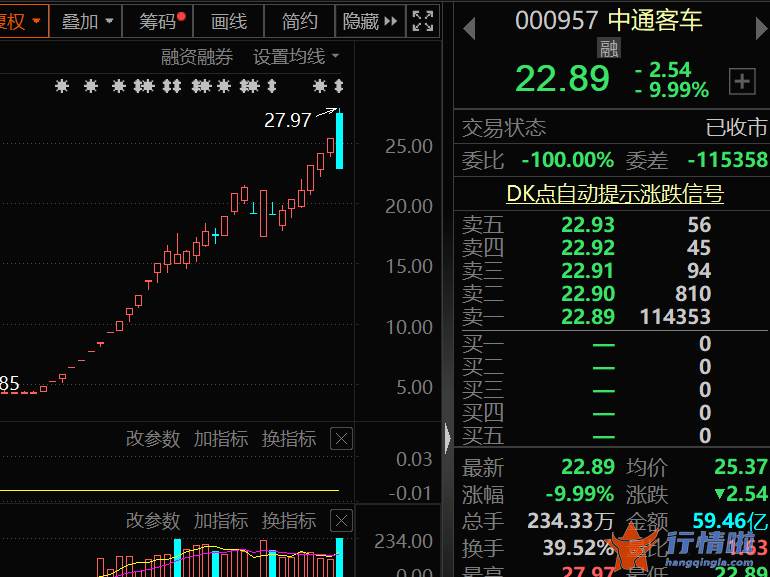Click 卖一 volume 114353
This screenshot has height=577, width=770.
point(675,317)
